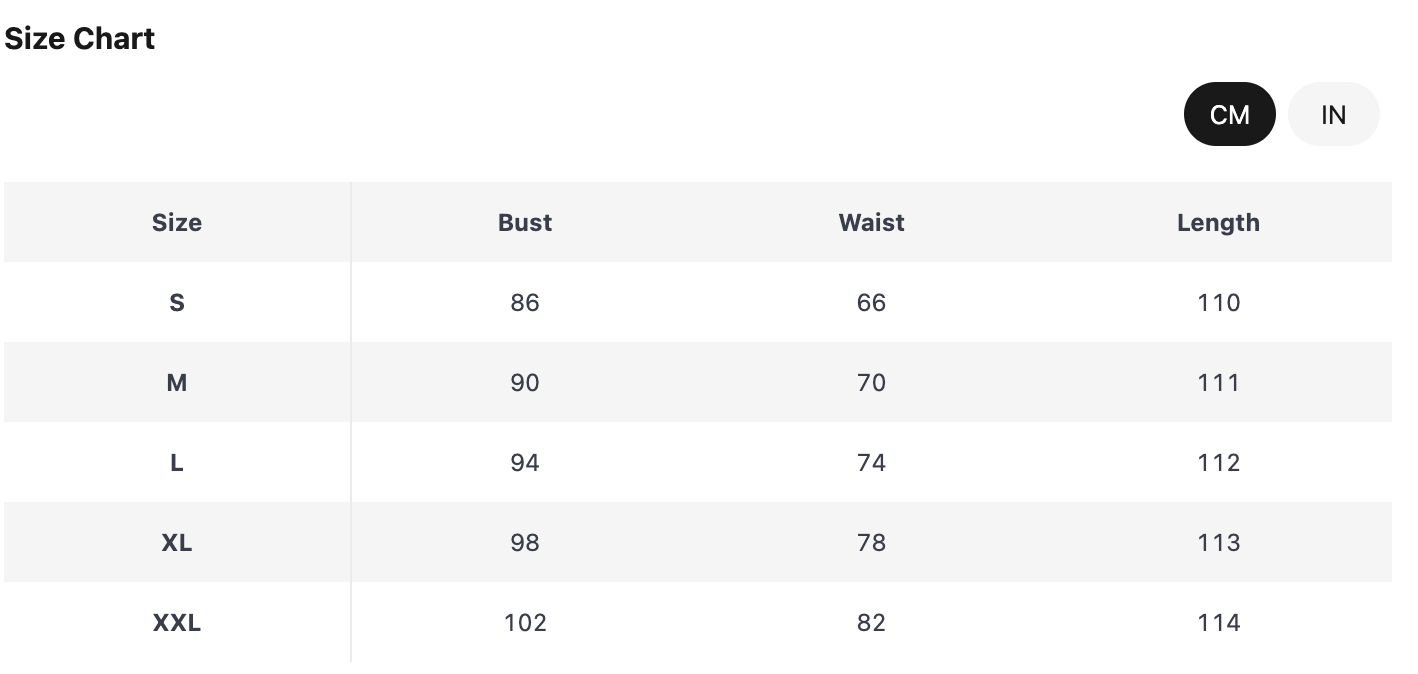Select the S size row label

pos(177,302)
